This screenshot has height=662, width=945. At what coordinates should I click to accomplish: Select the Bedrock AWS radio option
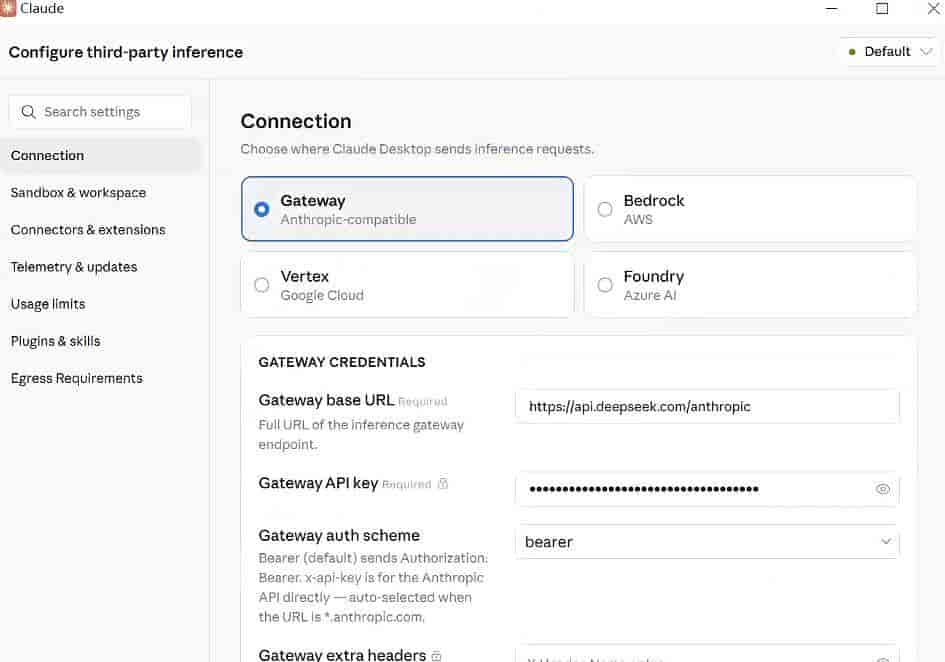[750, 209]
